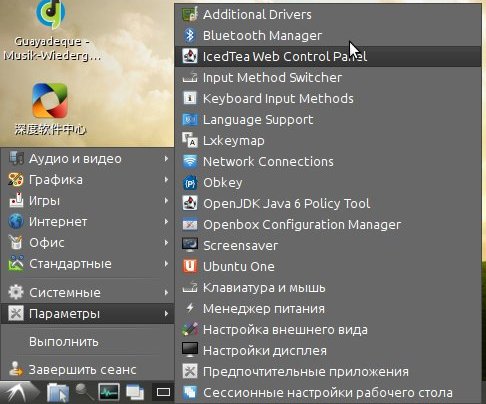Screen dimensions: 486x404
Task: Click the Lxkeymap icon
Action: pos(190,140)
